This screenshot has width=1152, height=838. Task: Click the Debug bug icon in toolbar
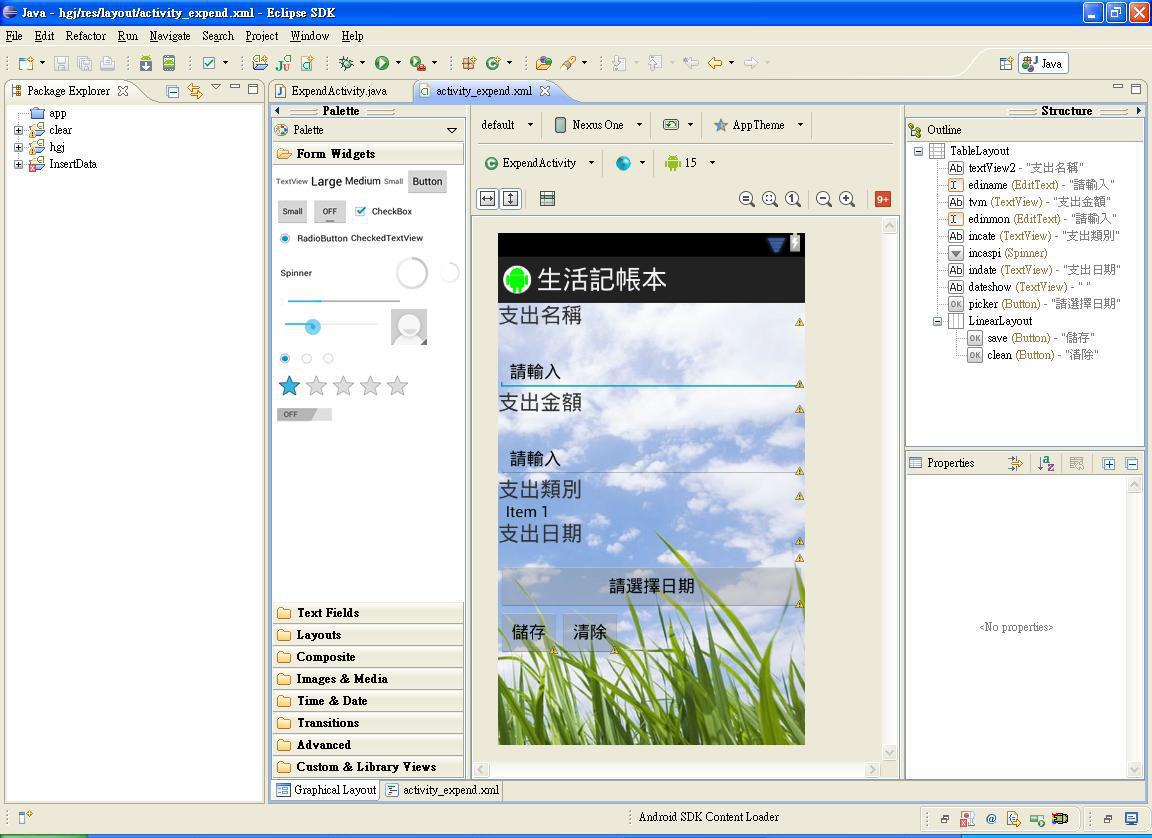tap(346, 63)
